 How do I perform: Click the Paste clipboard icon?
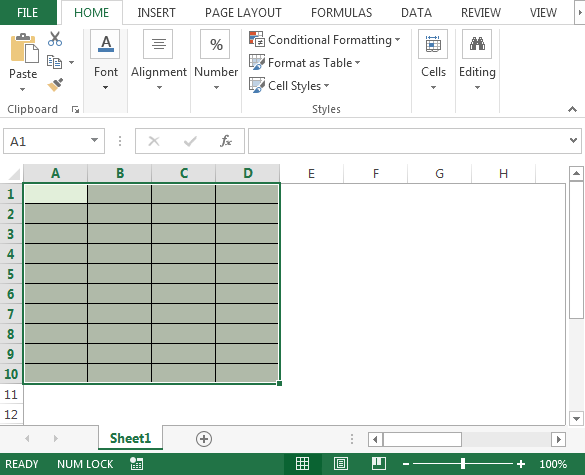(24, 48)
